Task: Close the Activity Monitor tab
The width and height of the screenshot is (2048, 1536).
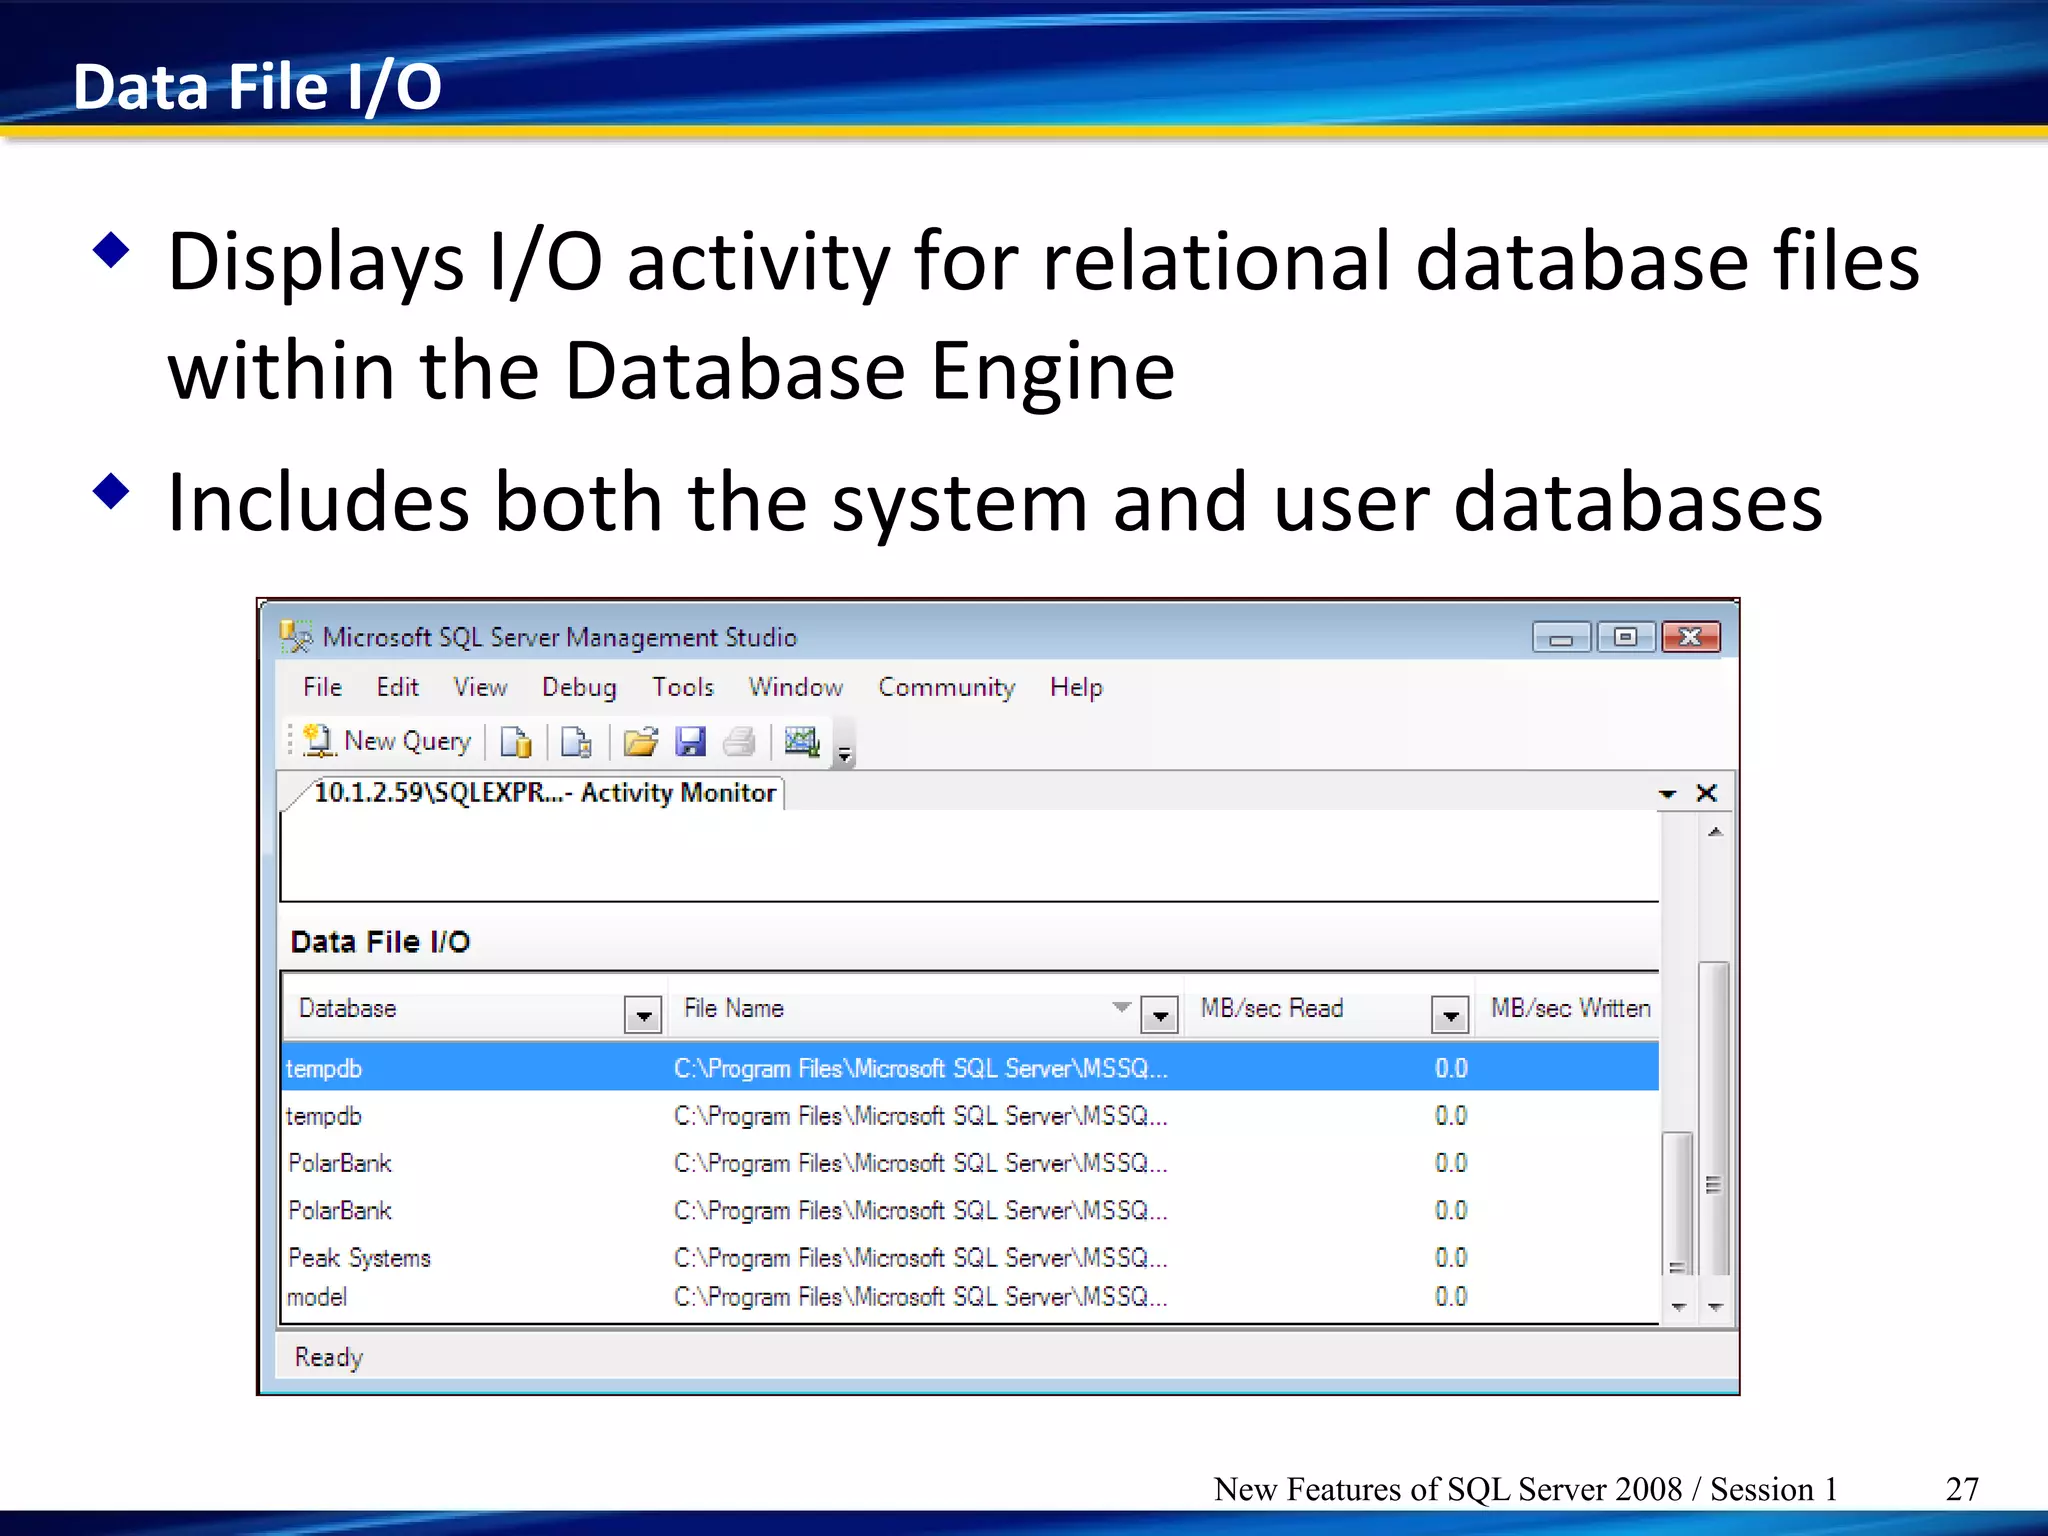Action: 1707,793
